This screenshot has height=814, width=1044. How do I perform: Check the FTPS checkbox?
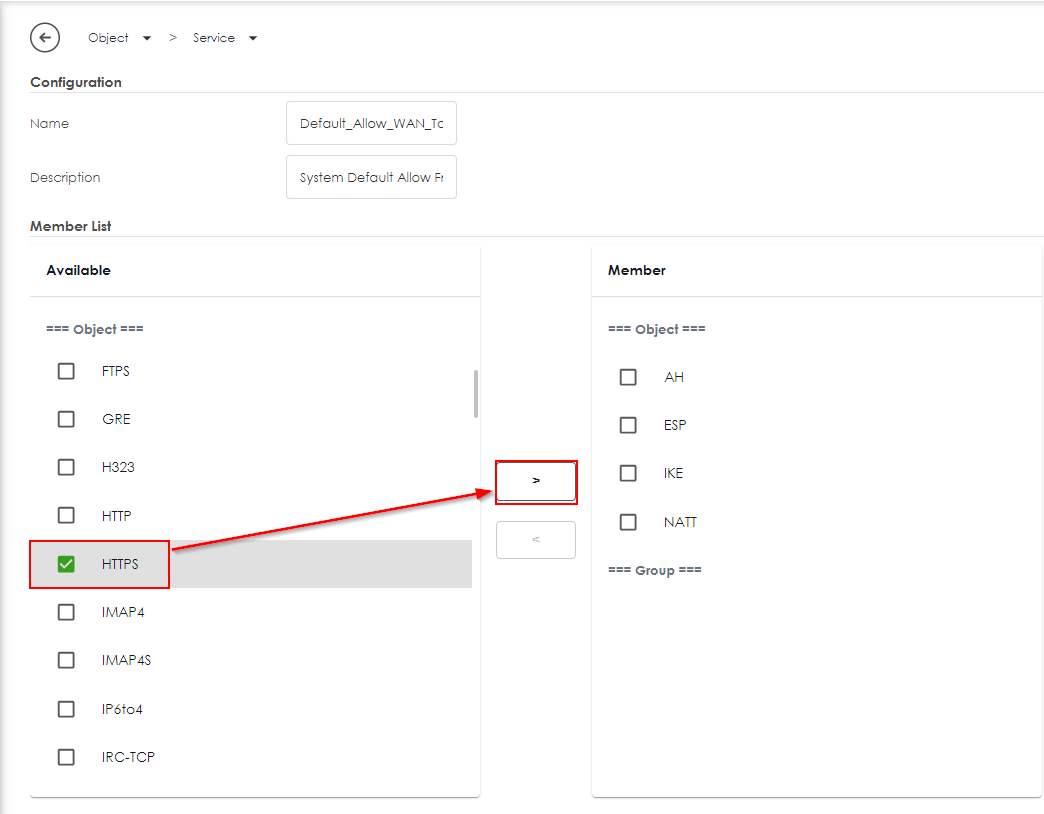[x=66, y=371]
